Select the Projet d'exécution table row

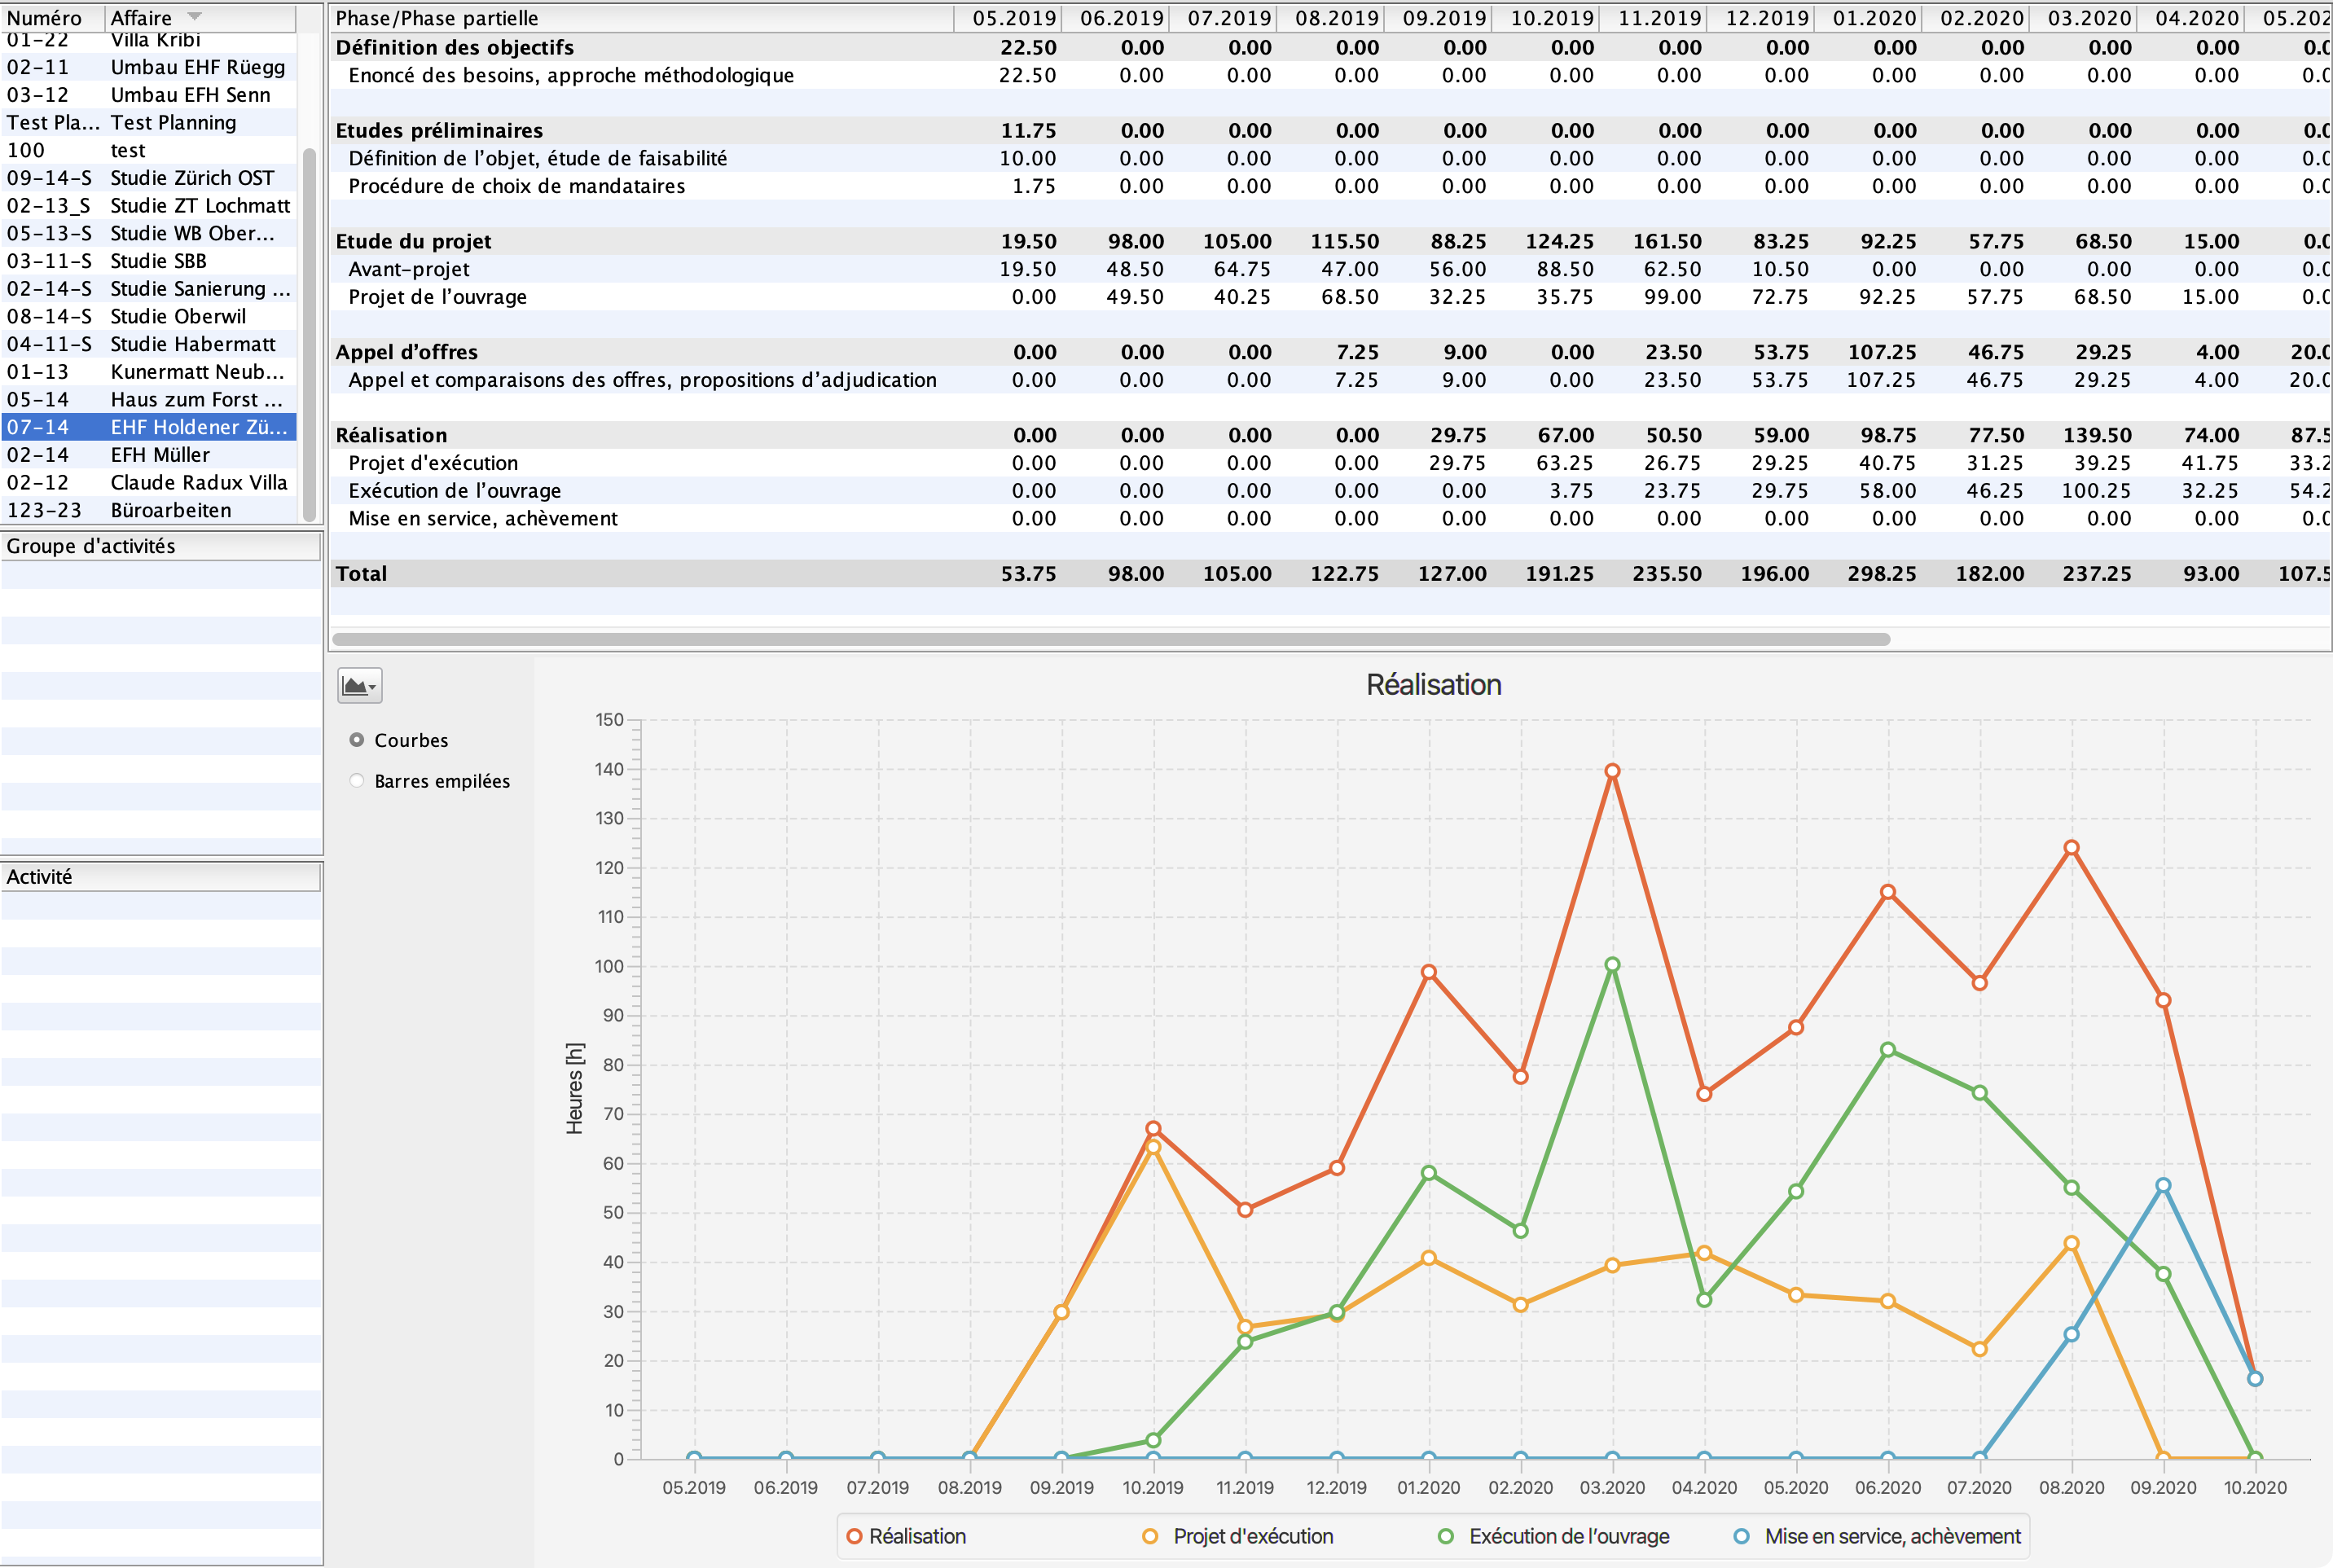[x=1331, y=463]
